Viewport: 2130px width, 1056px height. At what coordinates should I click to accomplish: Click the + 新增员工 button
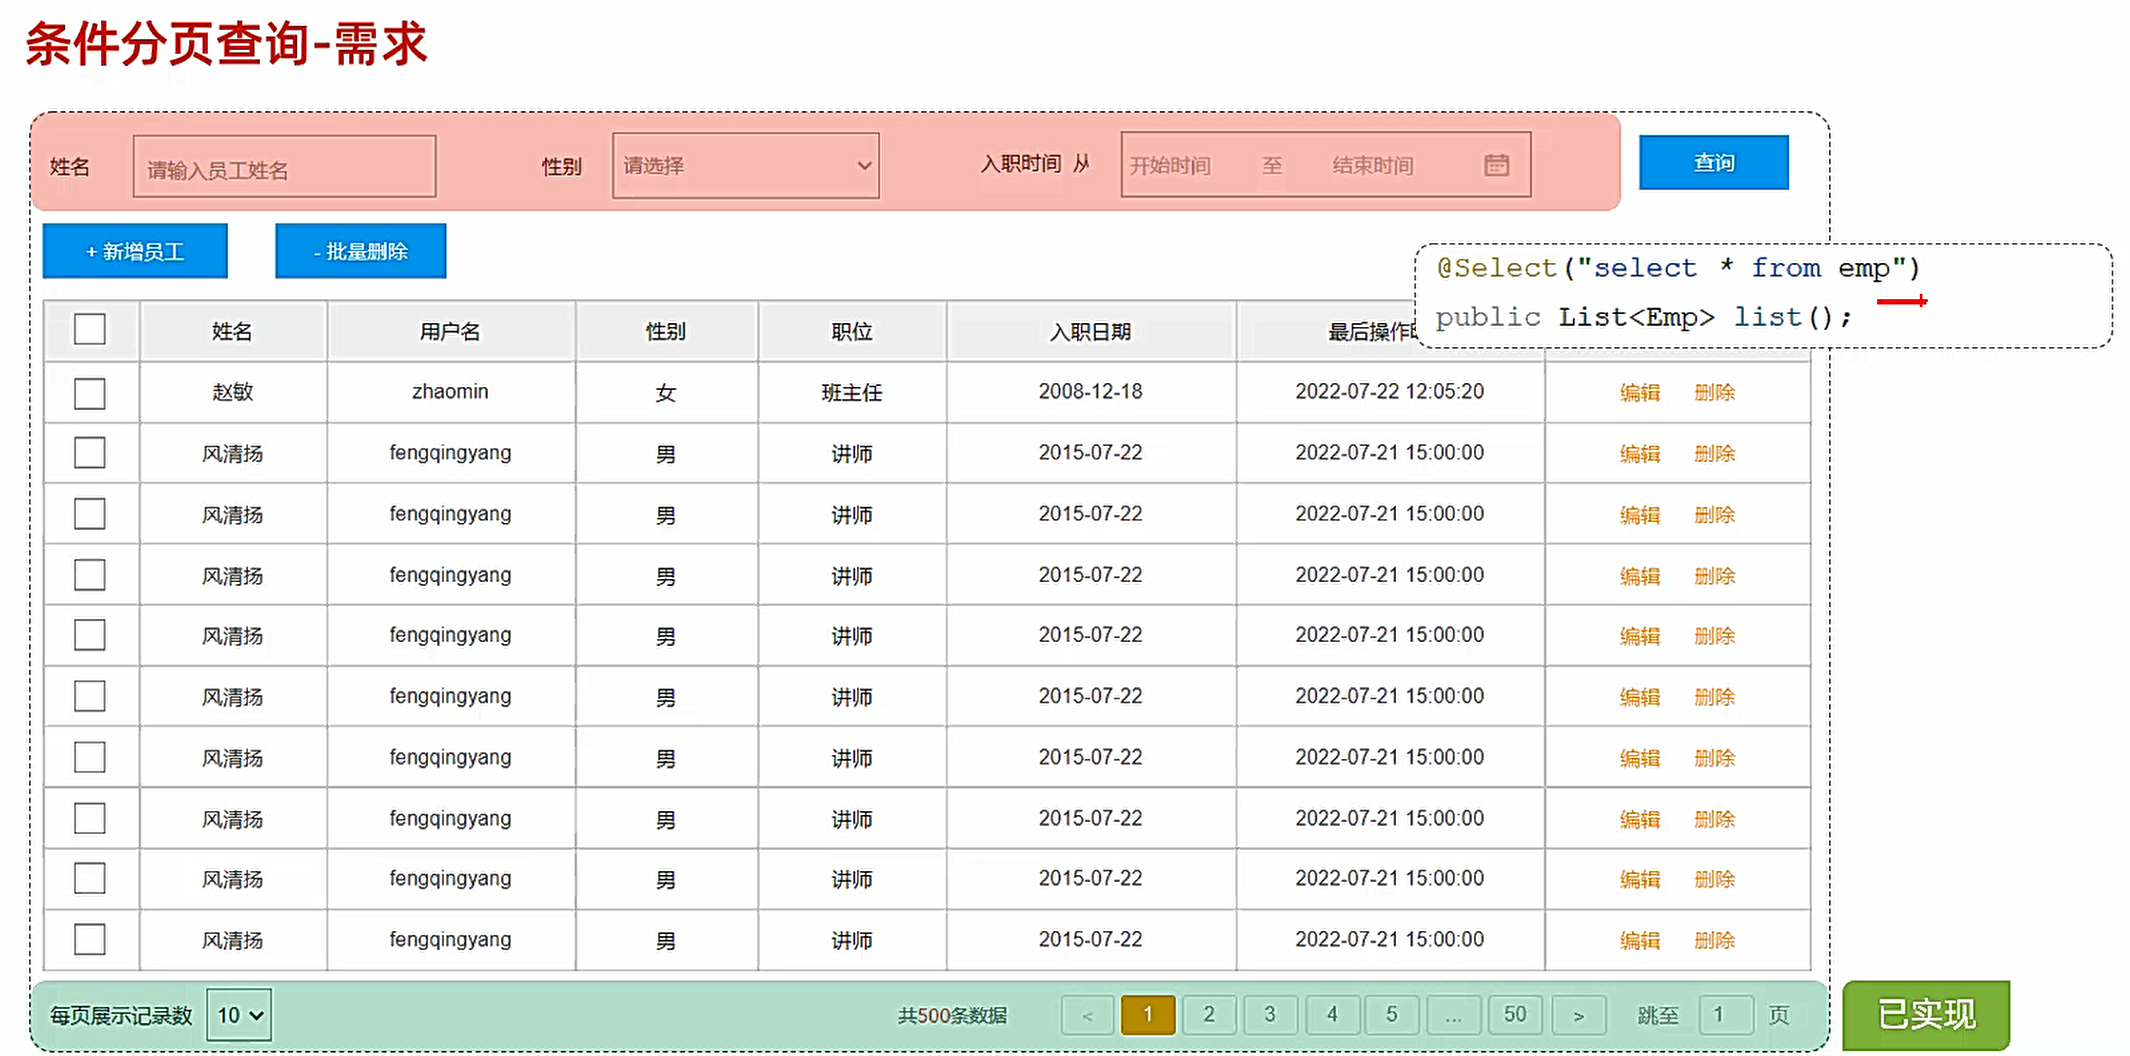135,251
